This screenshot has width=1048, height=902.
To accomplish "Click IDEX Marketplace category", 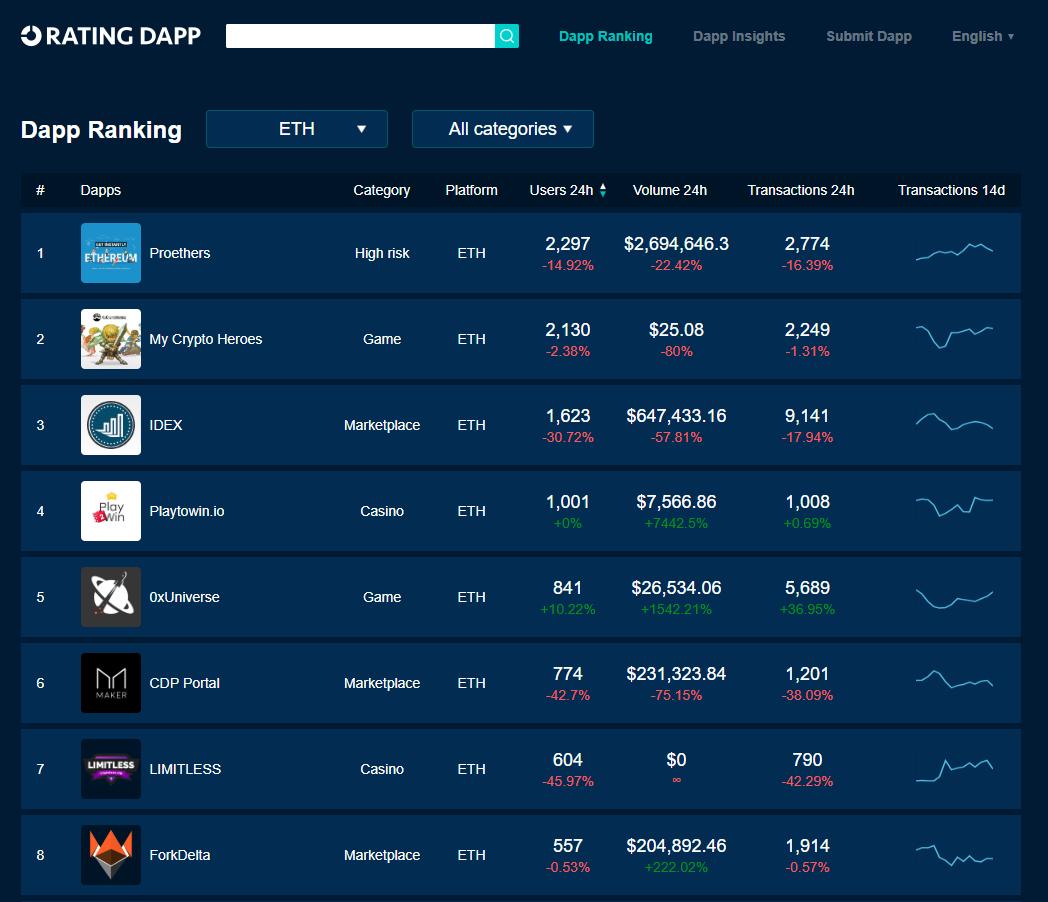I will (382, 425).
